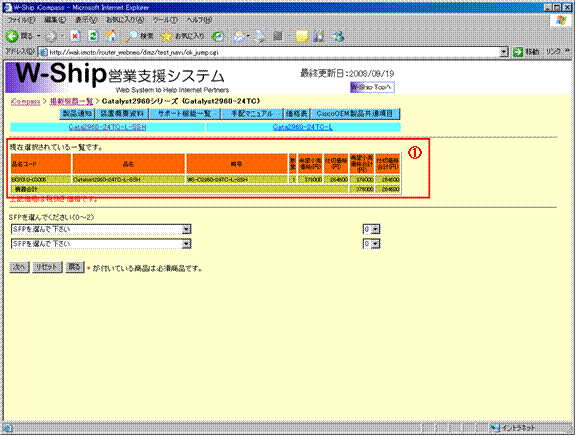
Task: Open the second SFP selection dropdown
Action: coord(186,244)
